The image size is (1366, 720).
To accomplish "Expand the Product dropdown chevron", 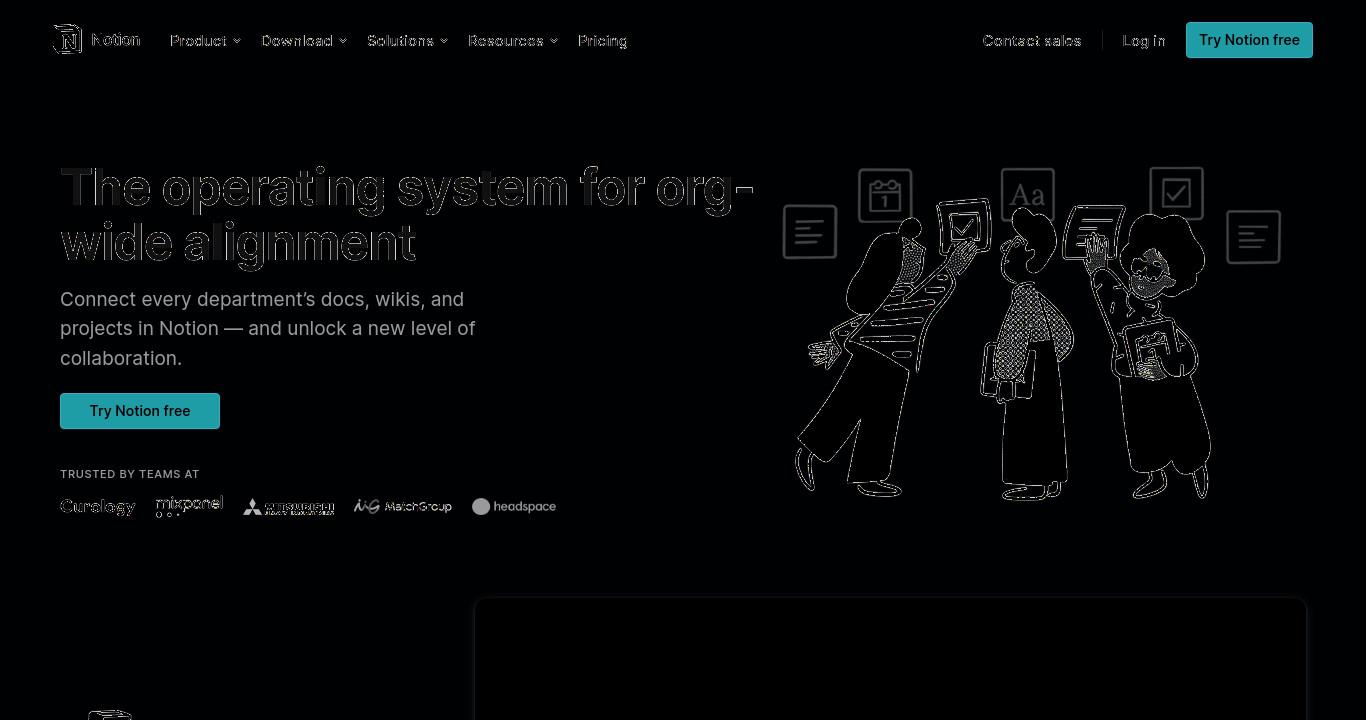I will 237,41.
